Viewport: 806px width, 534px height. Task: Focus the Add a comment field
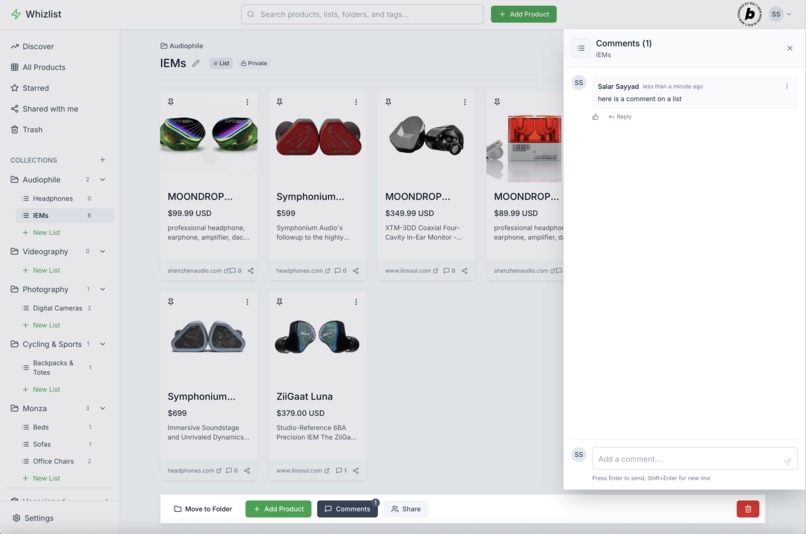[694, 458]
